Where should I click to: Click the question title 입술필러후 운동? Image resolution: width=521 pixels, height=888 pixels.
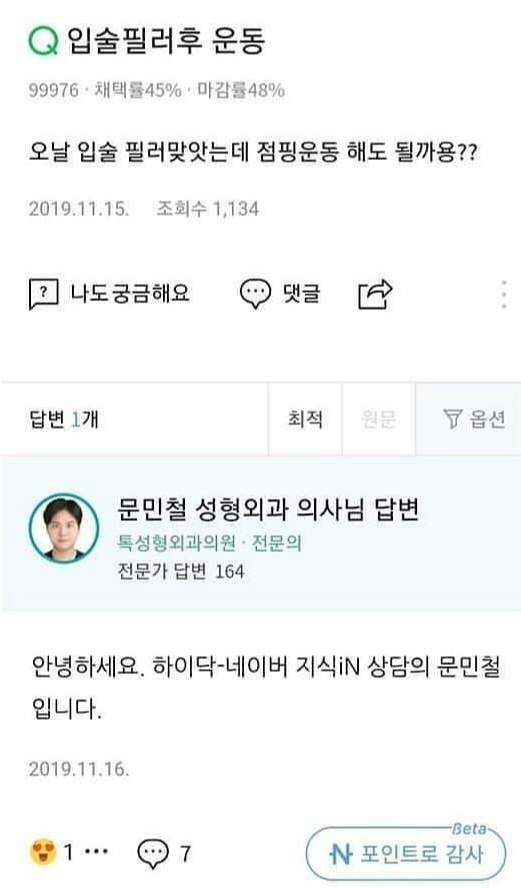pos(166,41)
